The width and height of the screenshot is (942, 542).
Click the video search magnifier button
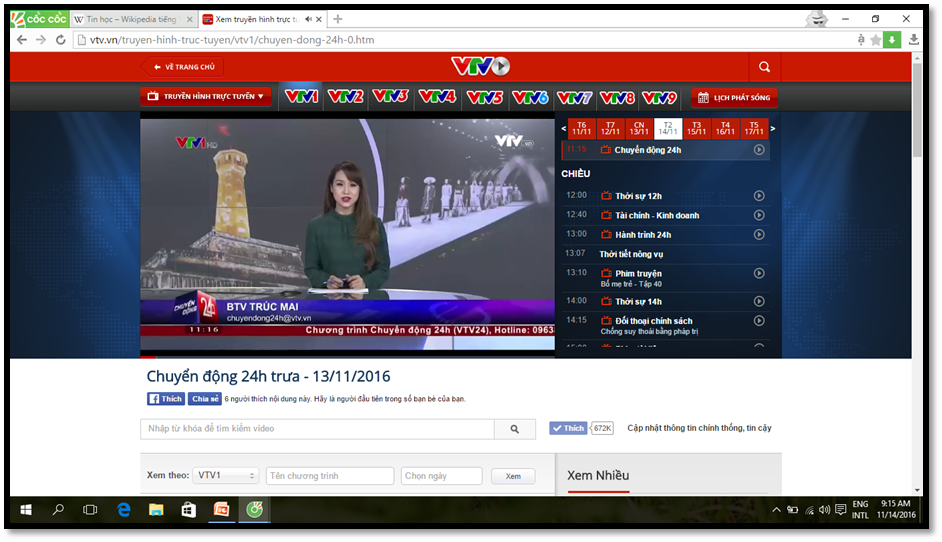click(x=515, y=429)
